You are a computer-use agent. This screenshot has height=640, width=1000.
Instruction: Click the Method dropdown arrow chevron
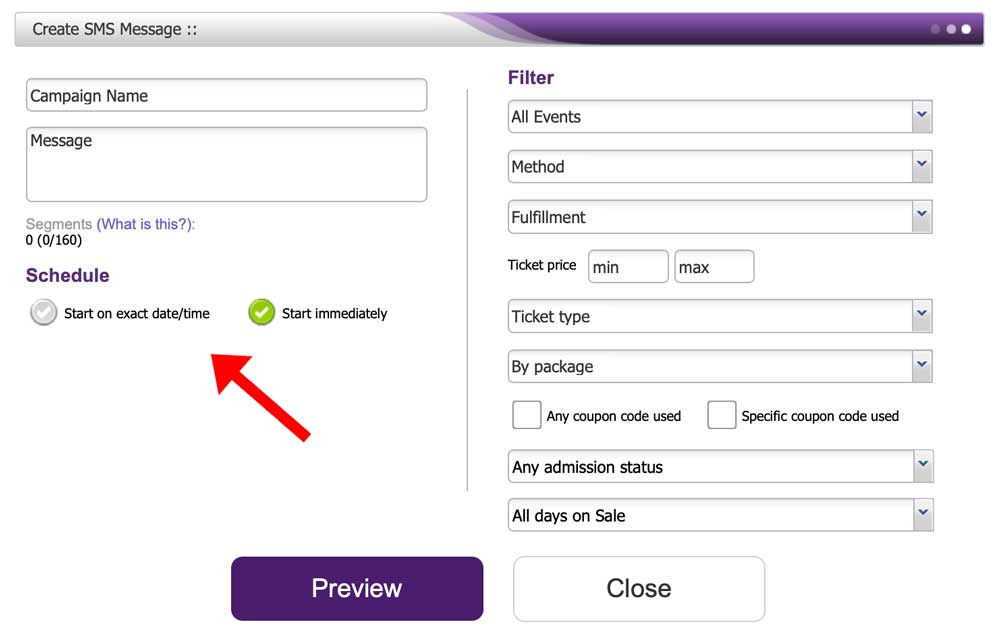coord(922,166)
